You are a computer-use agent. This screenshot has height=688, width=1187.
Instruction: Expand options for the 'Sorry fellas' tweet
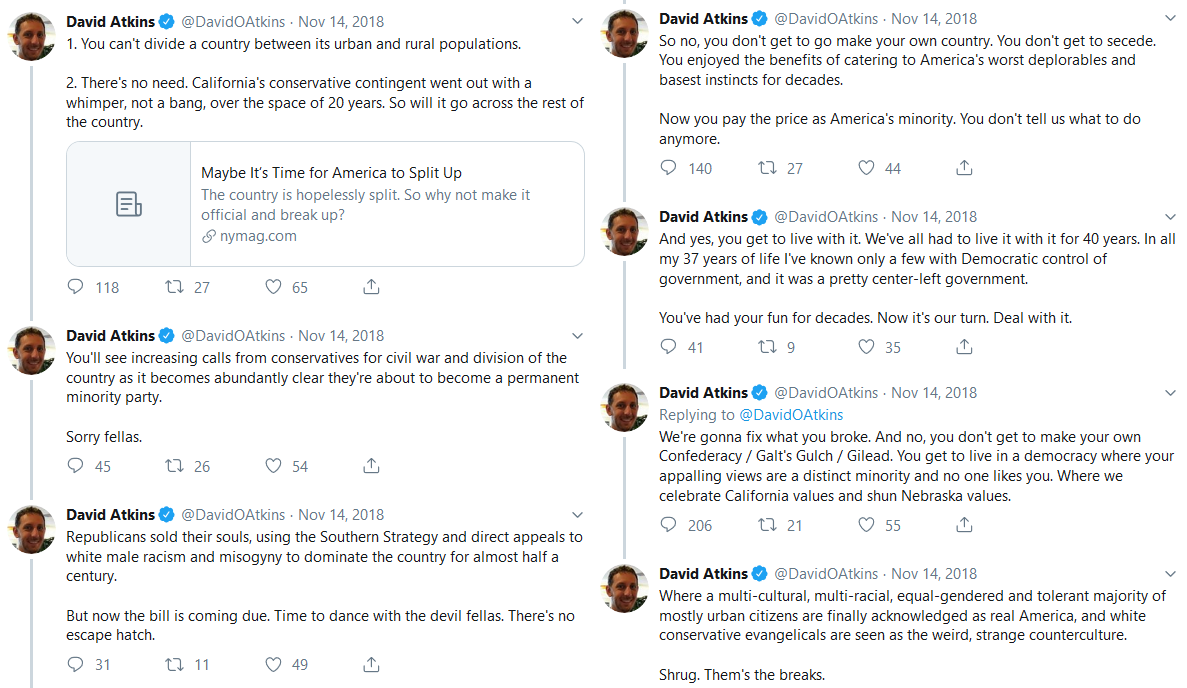pyautogui.click(x=578, y=335)
